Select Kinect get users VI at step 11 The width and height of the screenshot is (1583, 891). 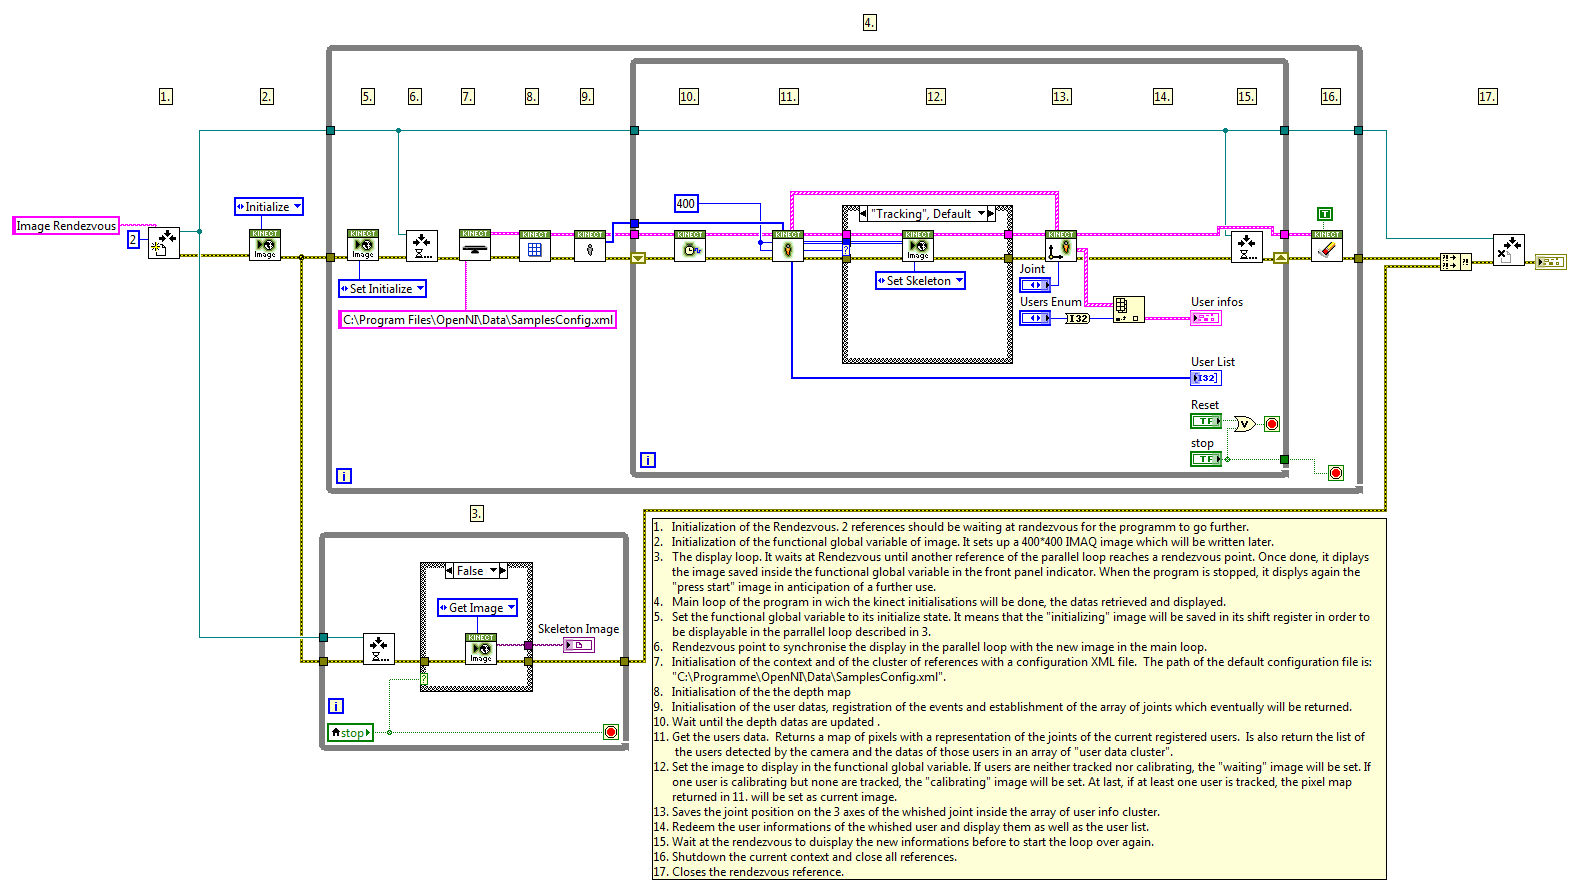[788, 246]
